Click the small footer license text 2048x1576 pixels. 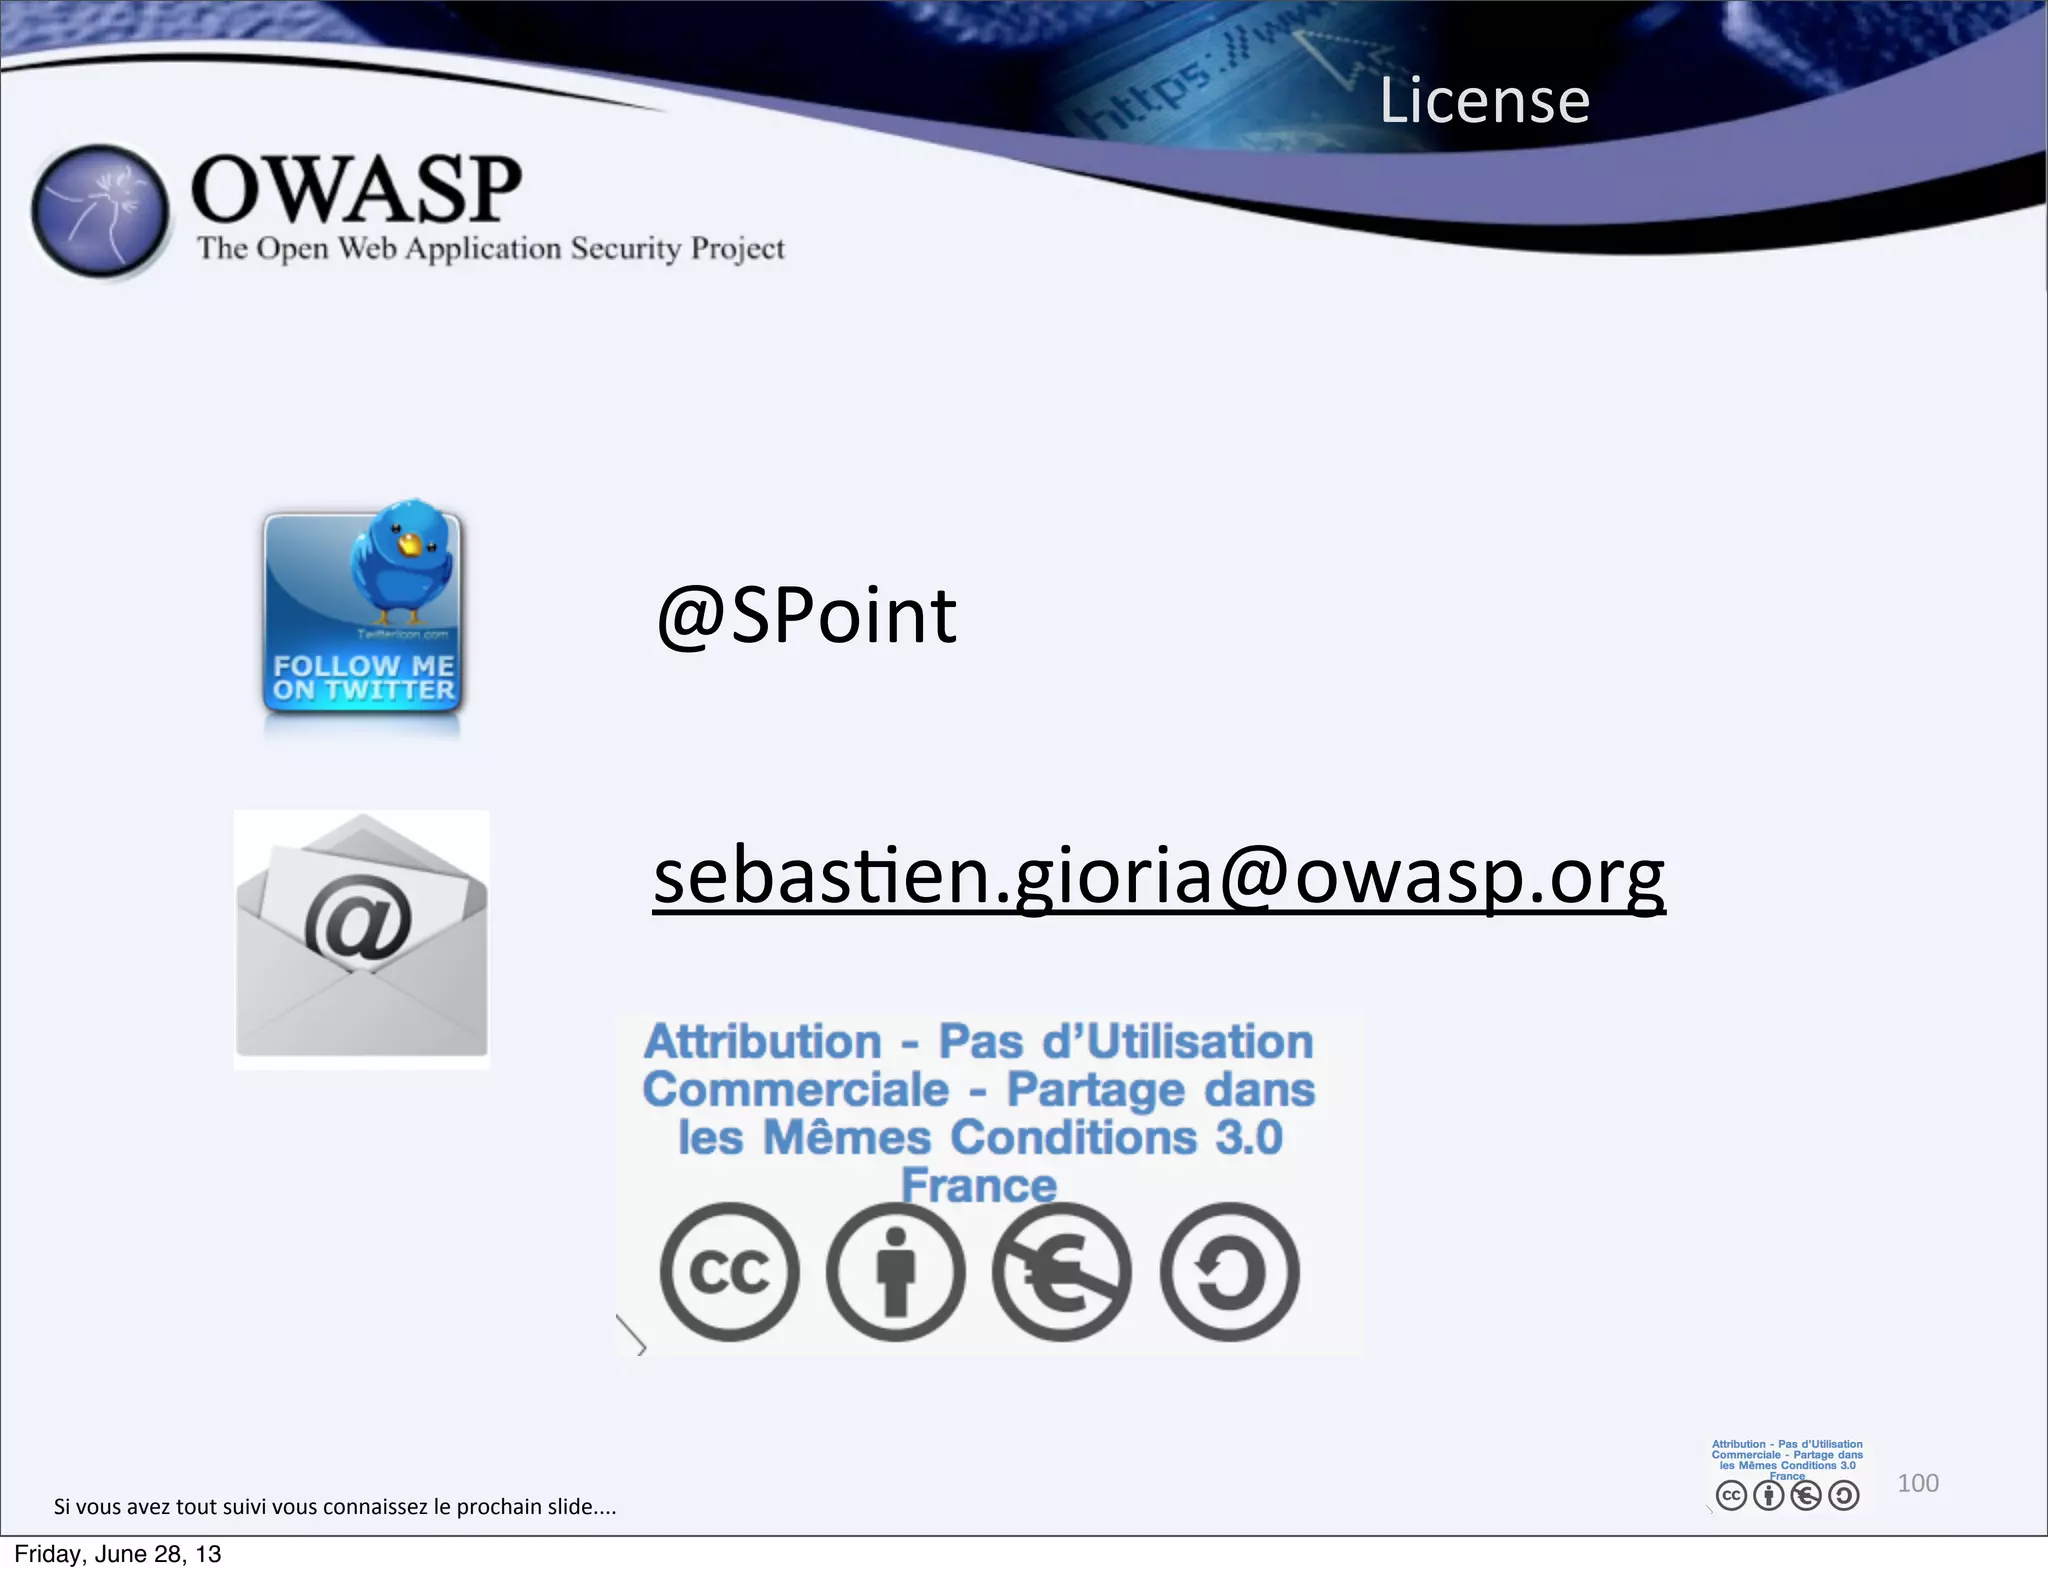click(1787, 1460)
